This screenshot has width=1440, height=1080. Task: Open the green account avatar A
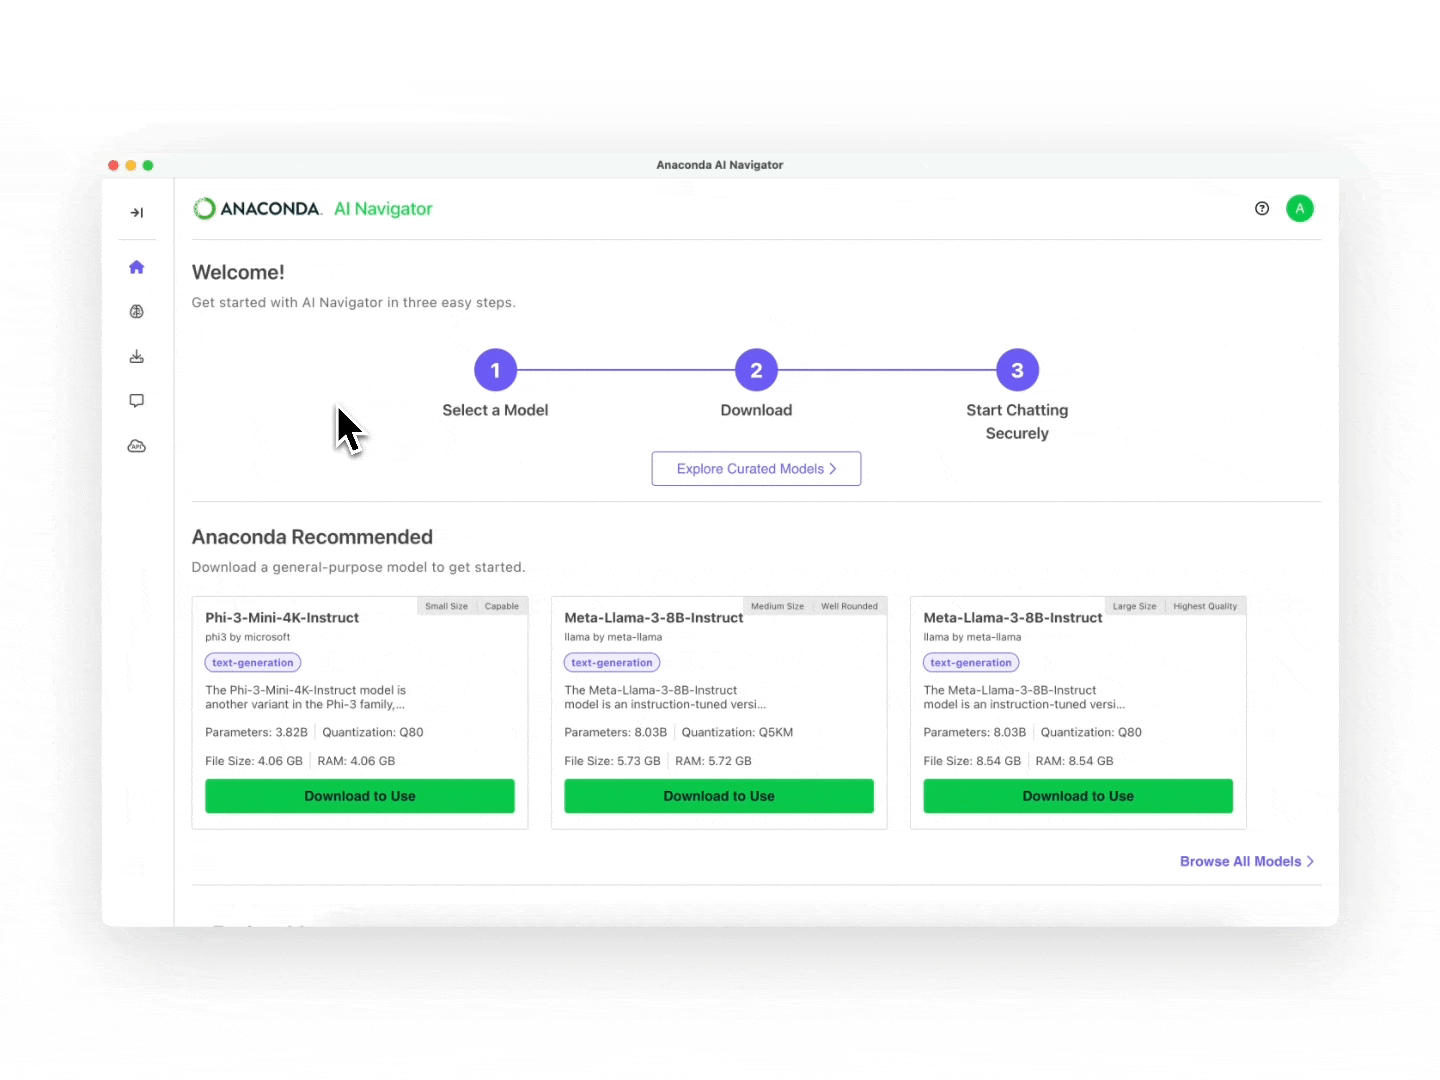coord(1300,208)
